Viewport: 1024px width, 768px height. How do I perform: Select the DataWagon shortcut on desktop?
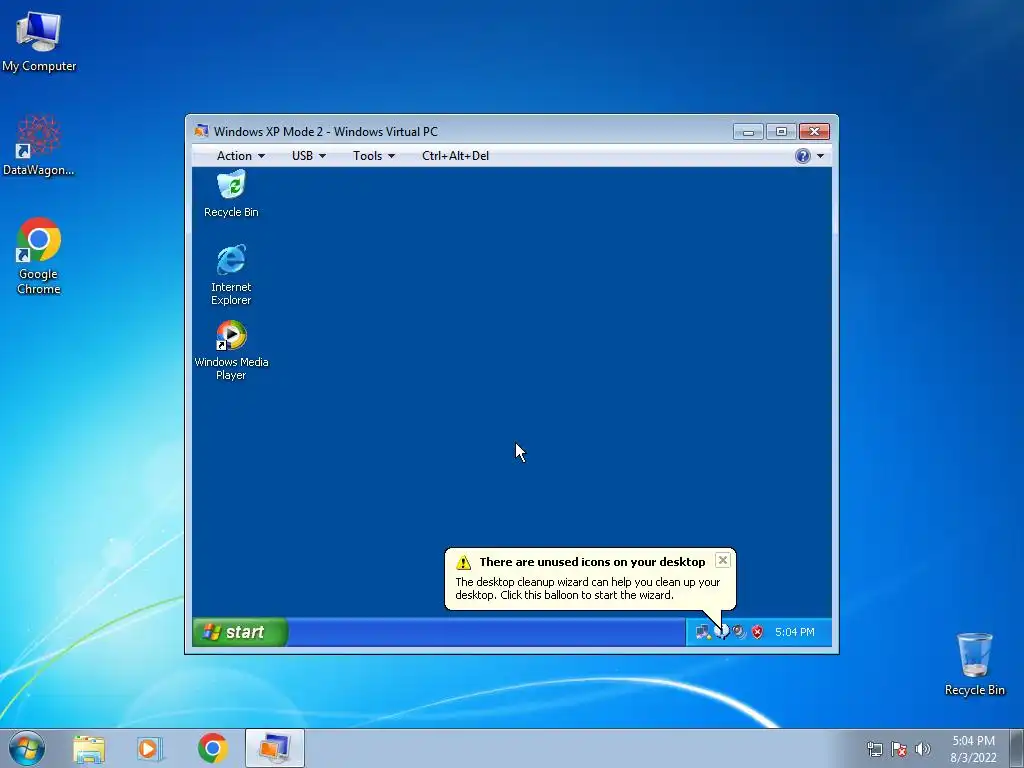tap(39, 145)
